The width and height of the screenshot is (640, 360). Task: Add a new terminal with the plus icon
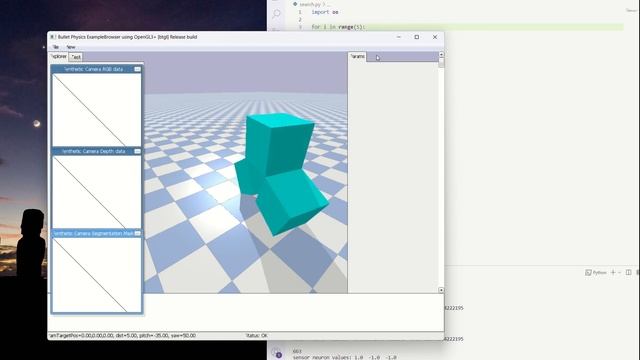coord(613,272)
